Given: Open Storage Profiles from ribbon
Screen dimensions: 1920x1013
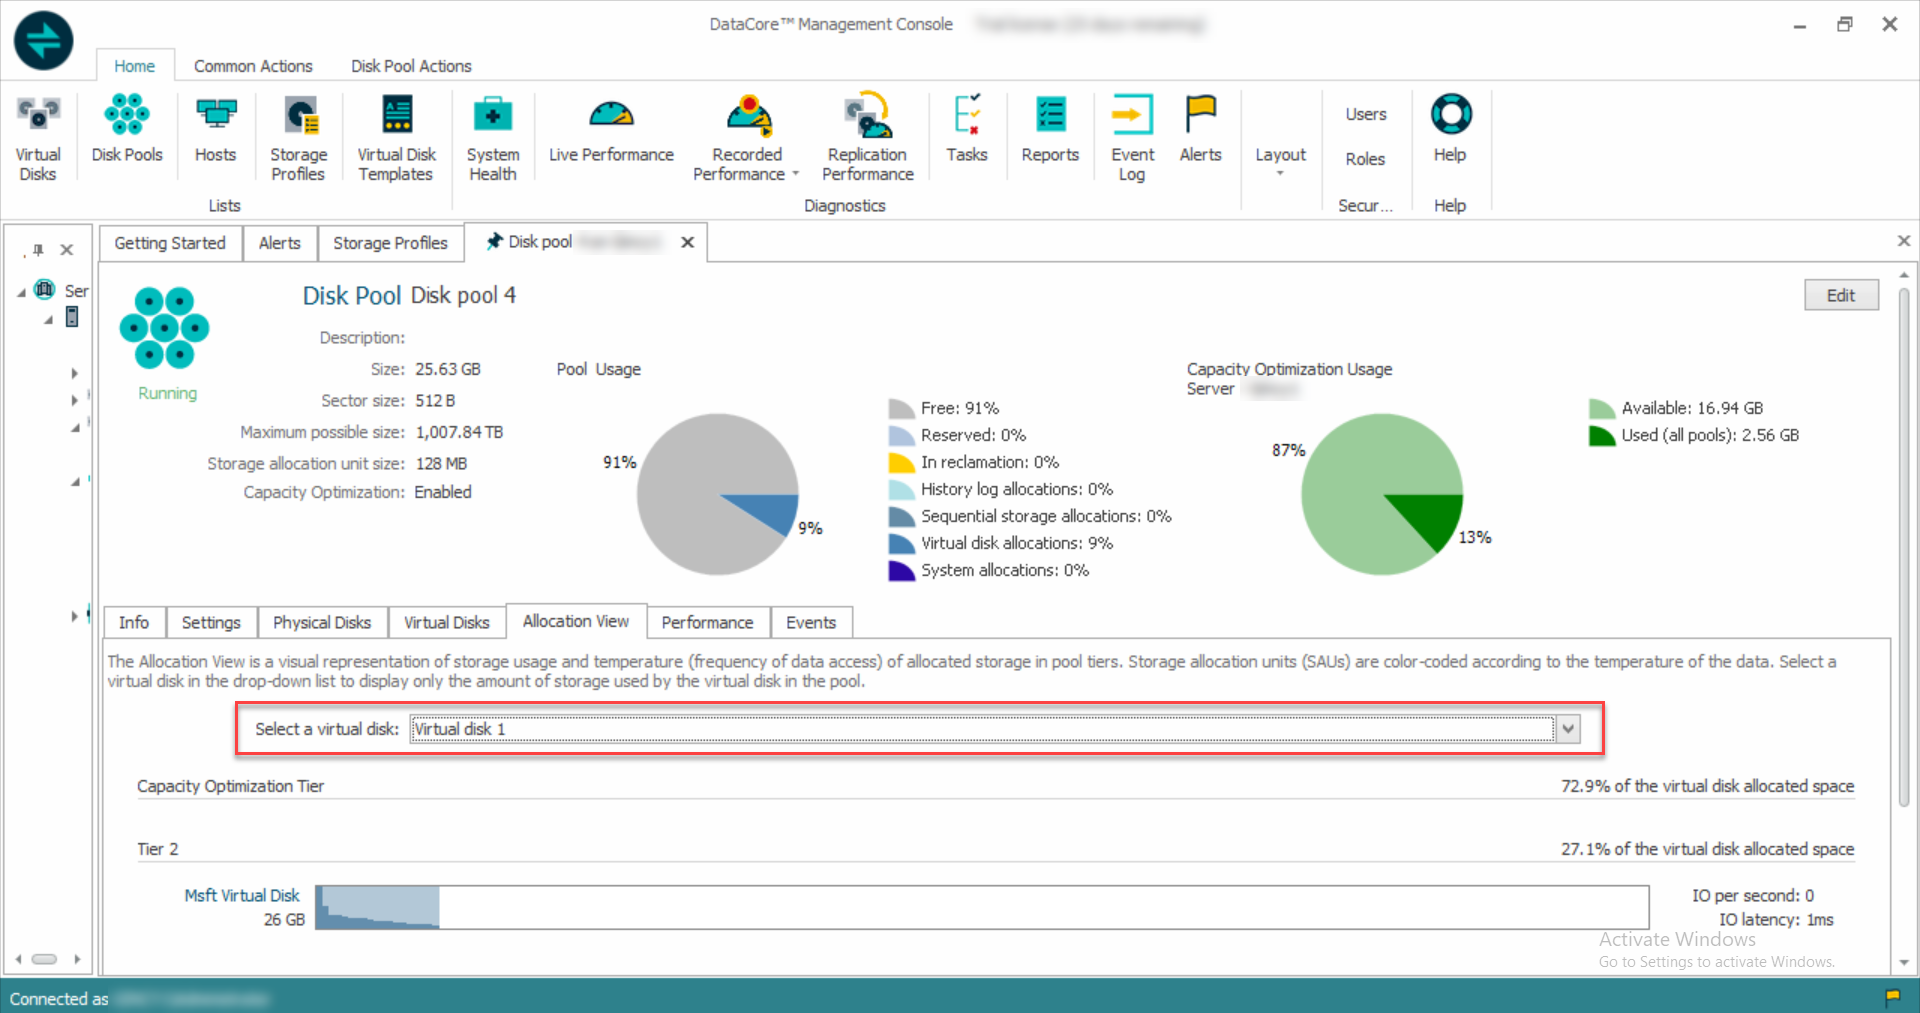Looking at the screenshot, I should [x=298, y=138].
